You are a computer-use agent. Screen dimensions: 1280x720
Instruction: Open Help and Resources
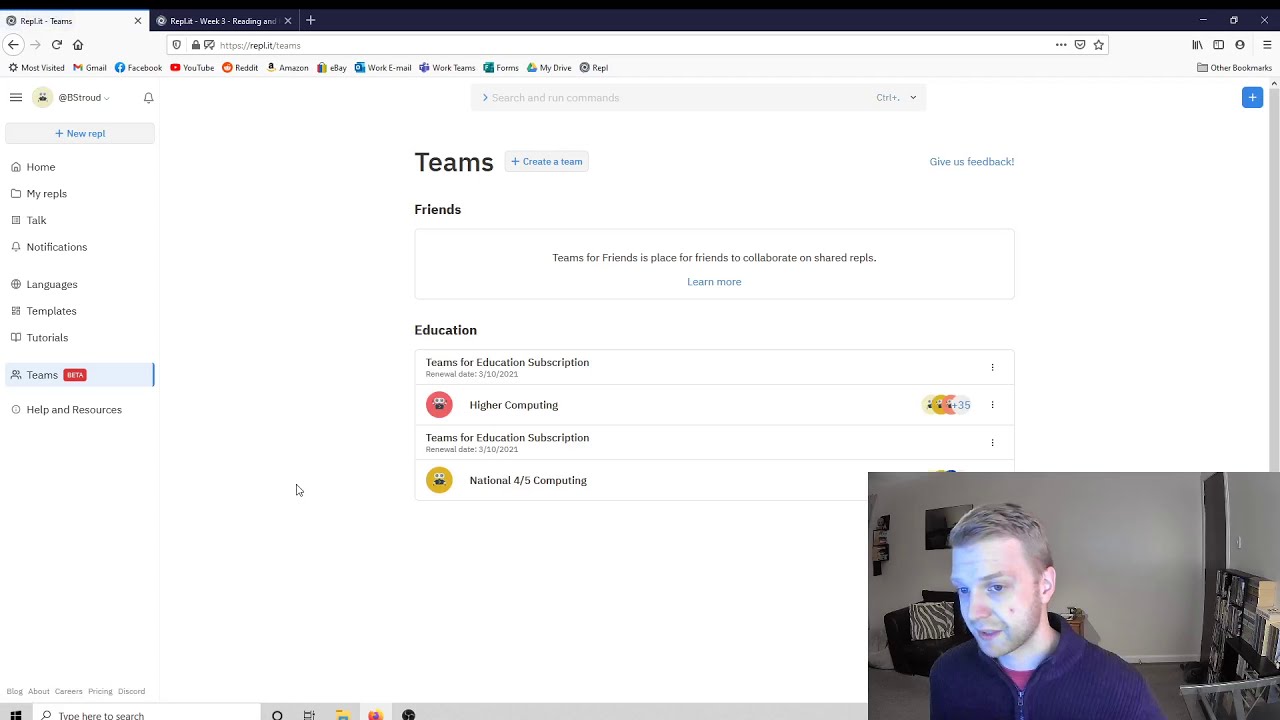click(x=74, y=410)
